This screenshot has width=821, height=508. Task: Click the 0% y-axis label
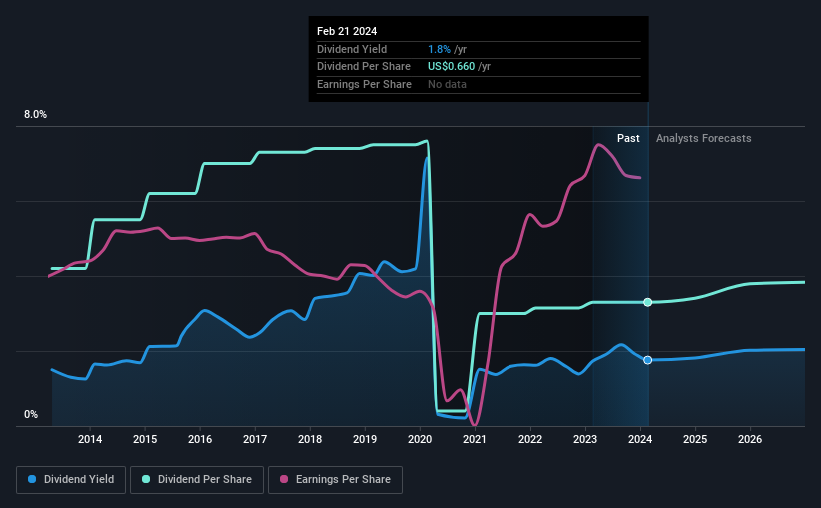pyautogui.click(x=31, y=414)
